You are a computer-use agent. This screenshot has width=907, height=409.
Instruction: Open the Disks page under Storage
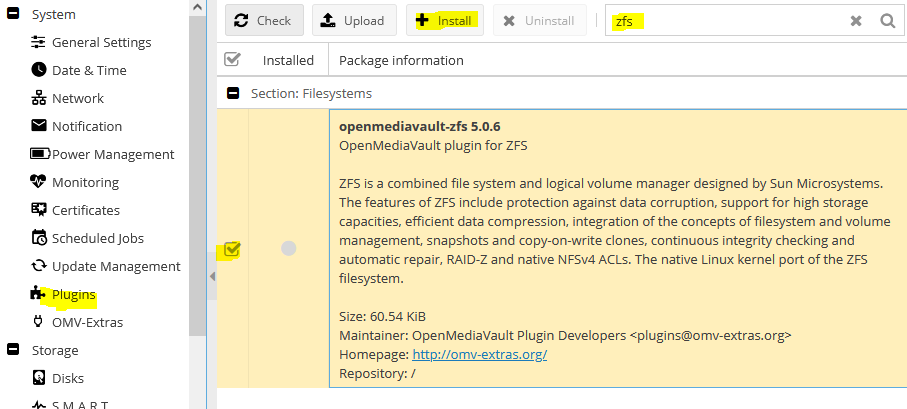coord(68,378)
